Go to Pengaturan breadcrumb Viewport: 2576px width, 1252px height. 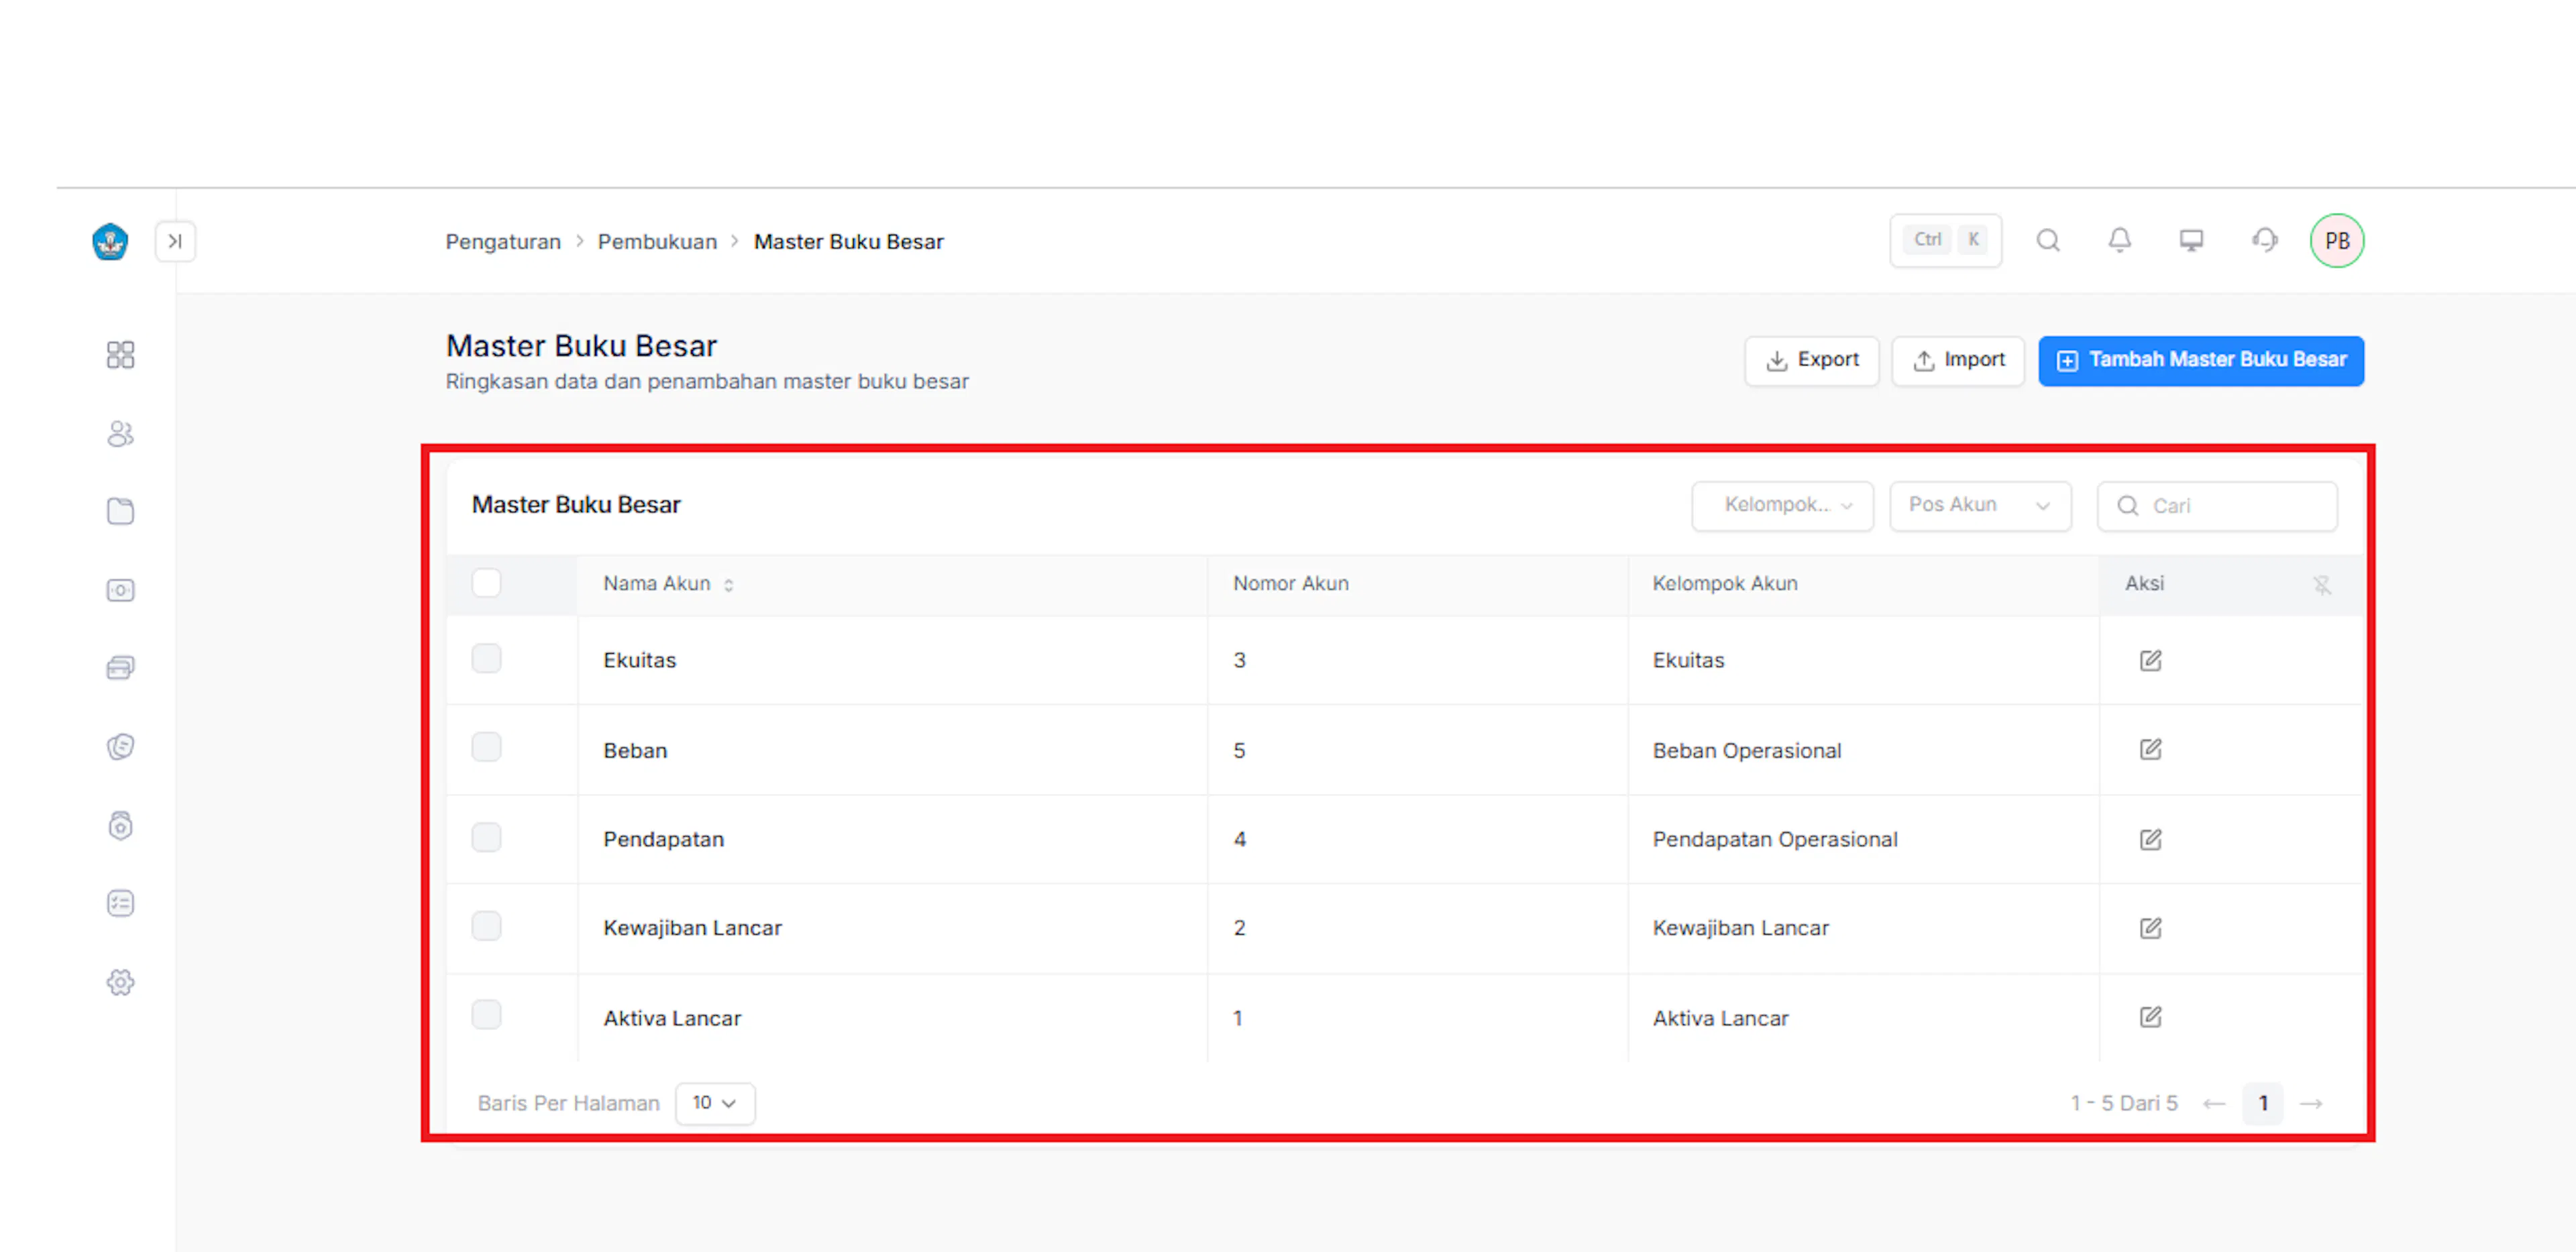point(503,242)
